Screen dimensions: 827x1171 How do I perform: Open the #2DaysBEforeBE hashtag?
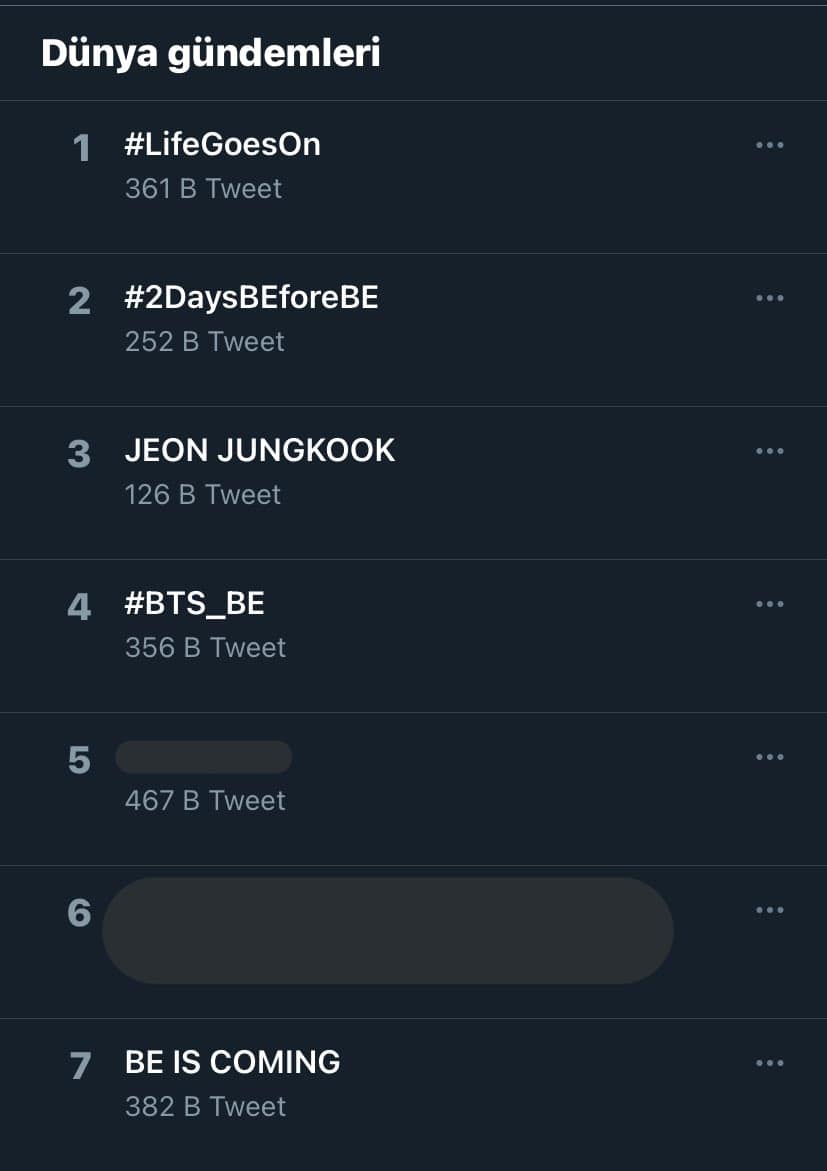click(x=251, y=297)
